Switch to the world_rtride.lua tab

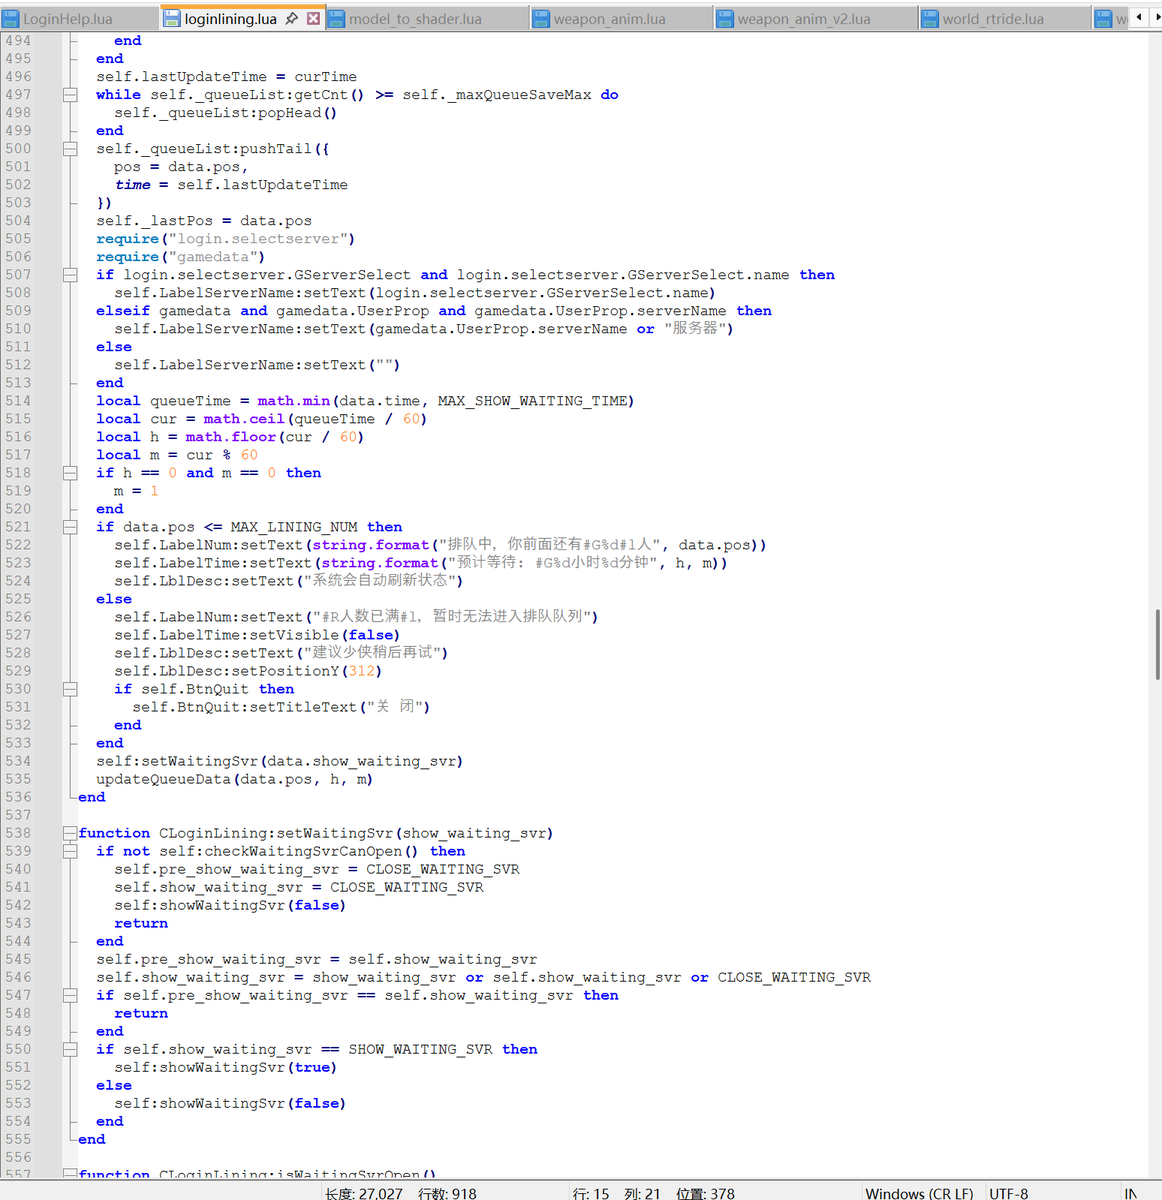point(1004,19)
